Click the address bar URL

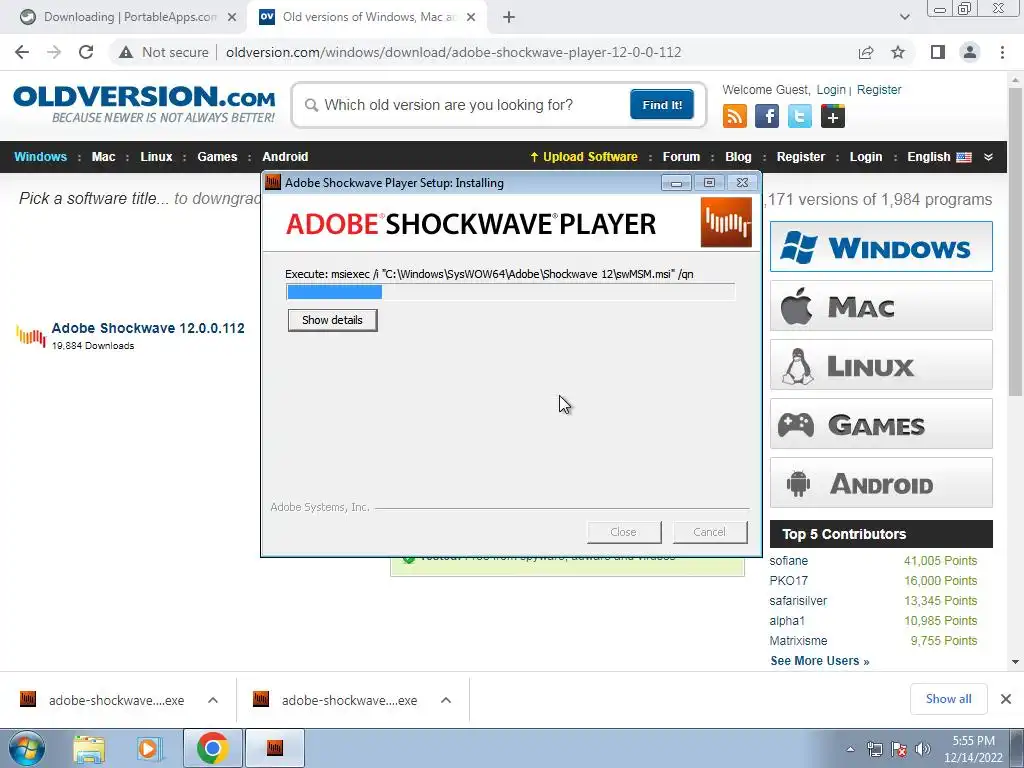tap(453, 52)
